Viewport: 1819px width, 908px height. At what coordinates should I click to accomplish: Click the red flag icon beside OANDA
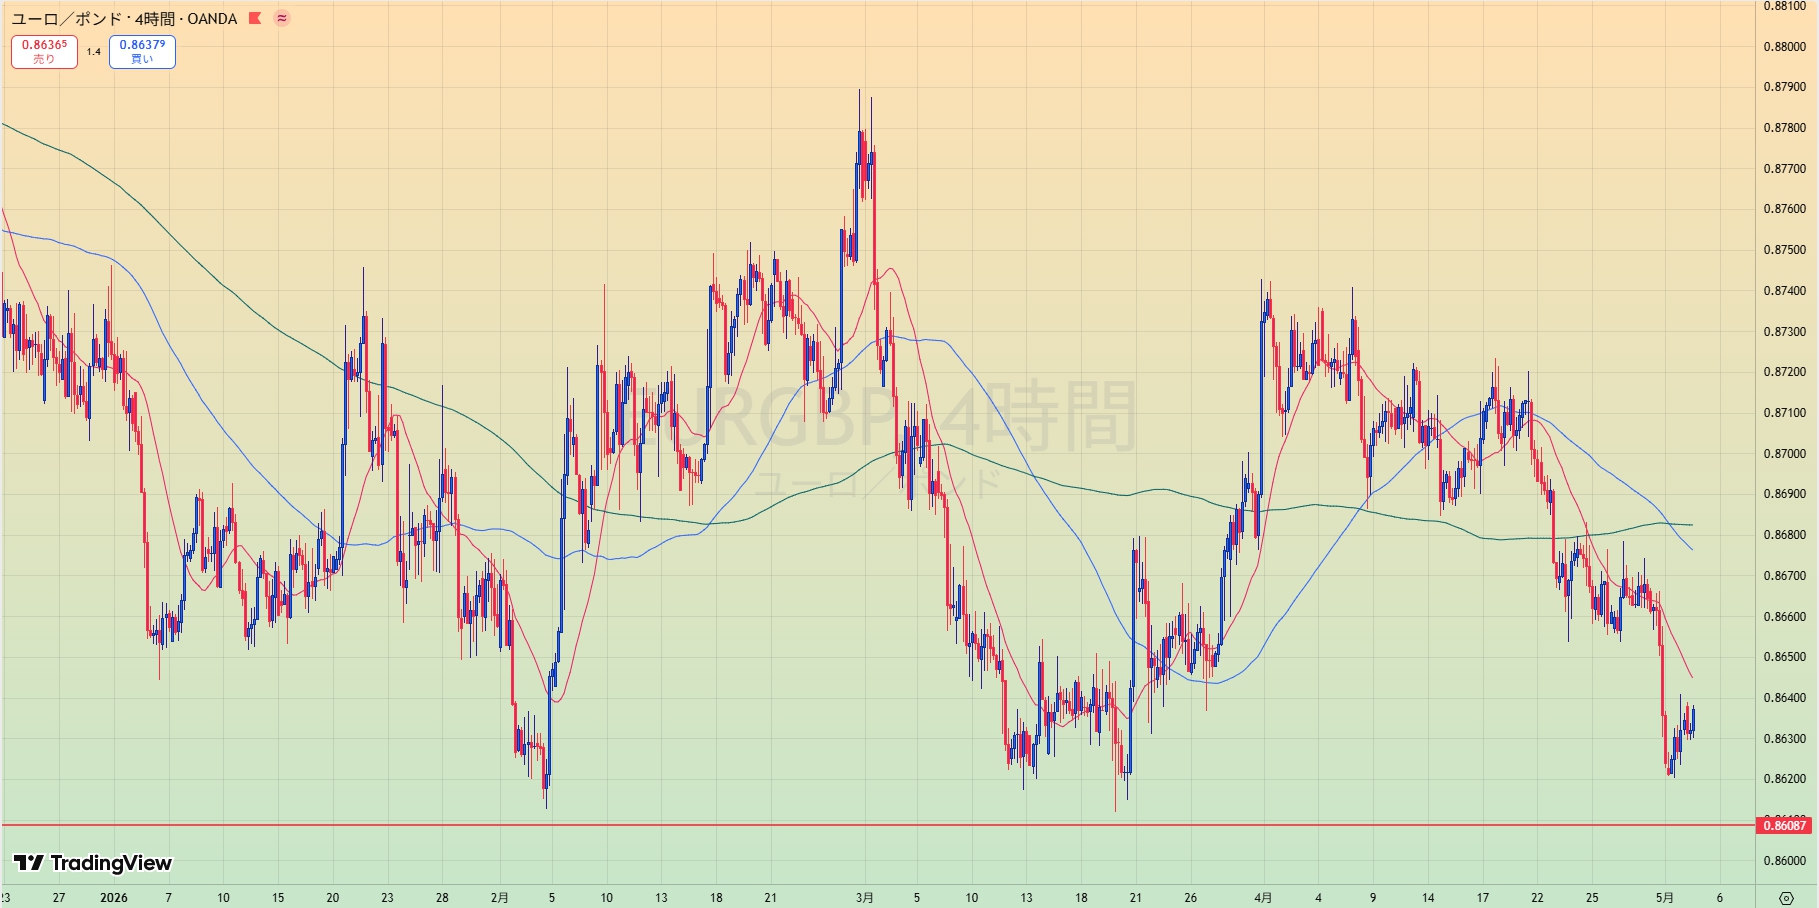[255, 18]
